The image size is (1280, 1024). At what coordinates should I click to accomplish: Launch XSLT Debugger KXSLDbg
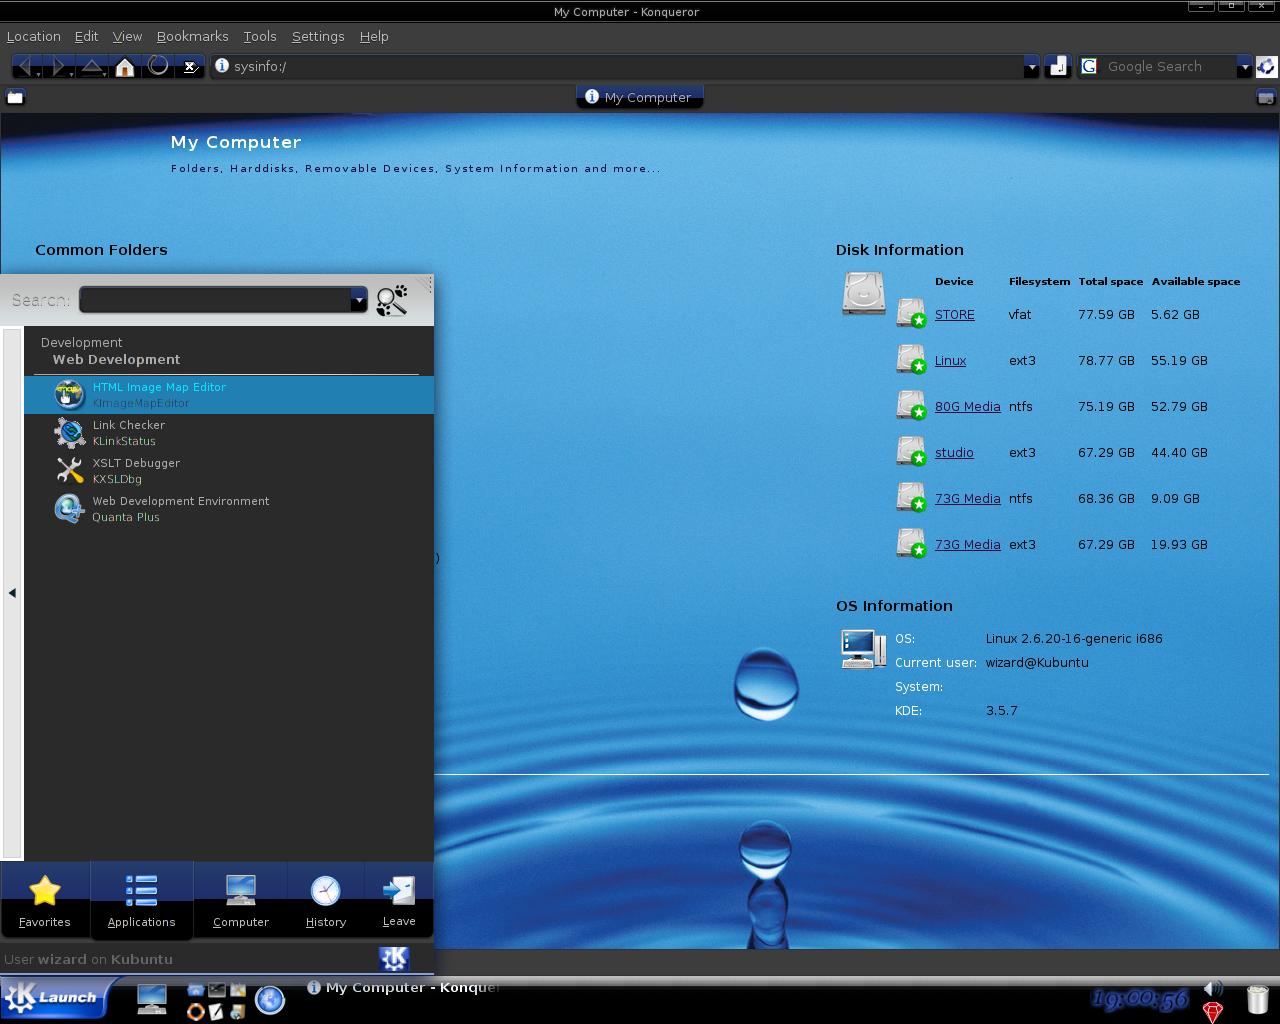click(229, 471)
